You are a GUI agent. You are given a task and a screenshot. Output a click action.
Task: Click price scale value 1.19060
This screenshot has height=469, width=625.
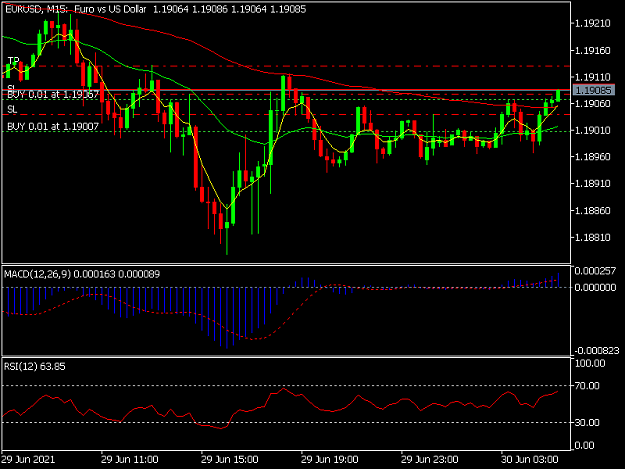592,104
